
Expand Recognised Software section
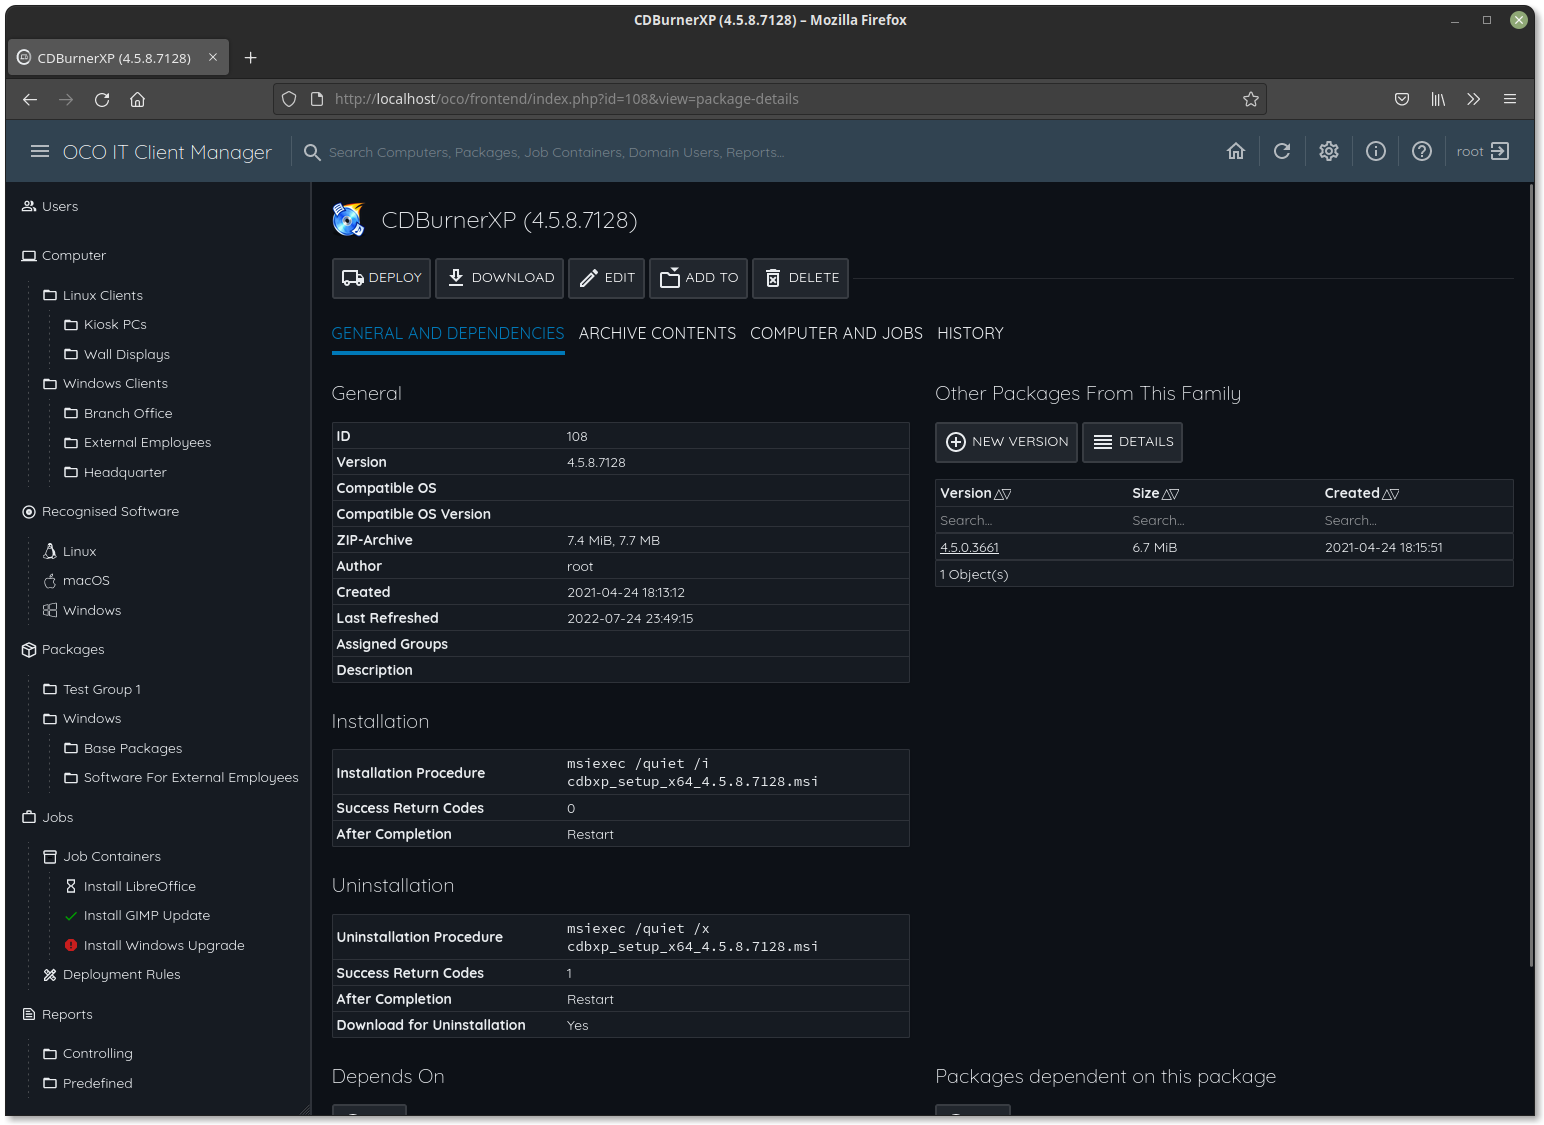(x=101, y=511)
